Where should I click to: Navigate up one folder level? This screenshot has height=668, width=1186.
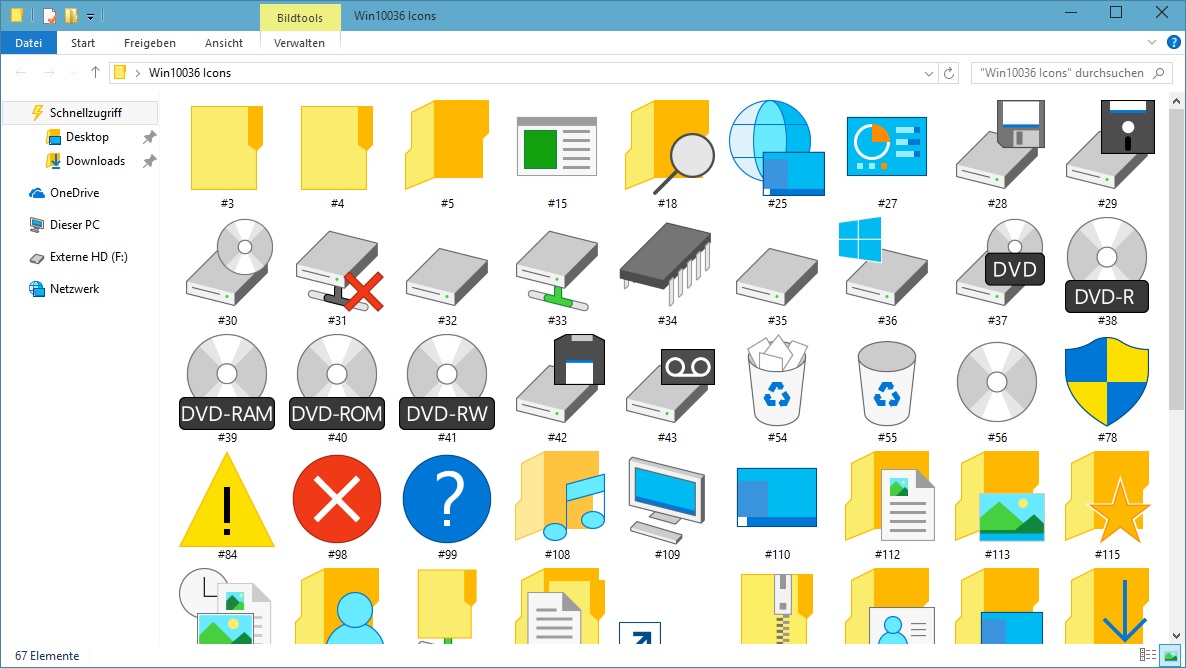[x=95, y=72]
